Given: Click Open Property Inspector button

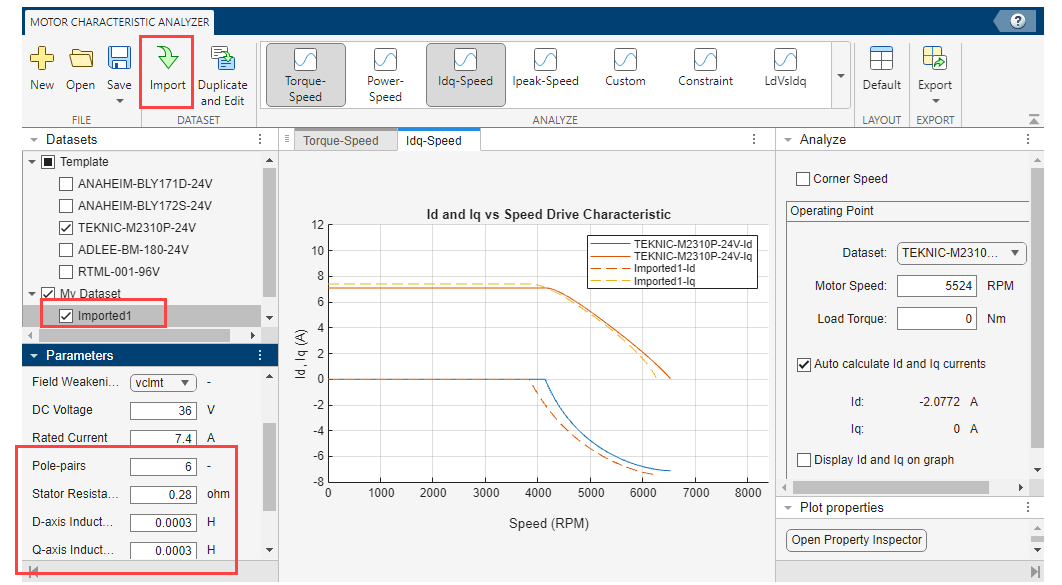Looking at the screenshot, I should point(857,540).
